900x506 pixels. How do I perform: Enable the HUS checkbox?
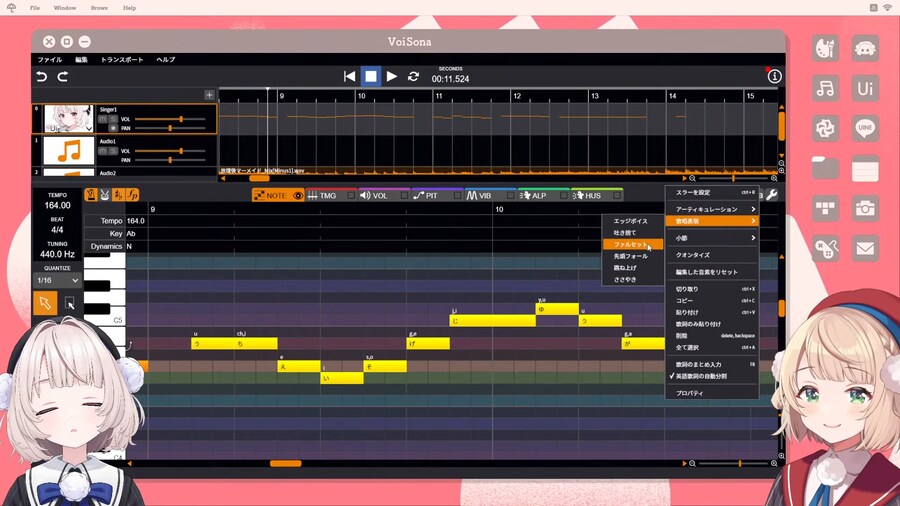[x=616, y=196]
